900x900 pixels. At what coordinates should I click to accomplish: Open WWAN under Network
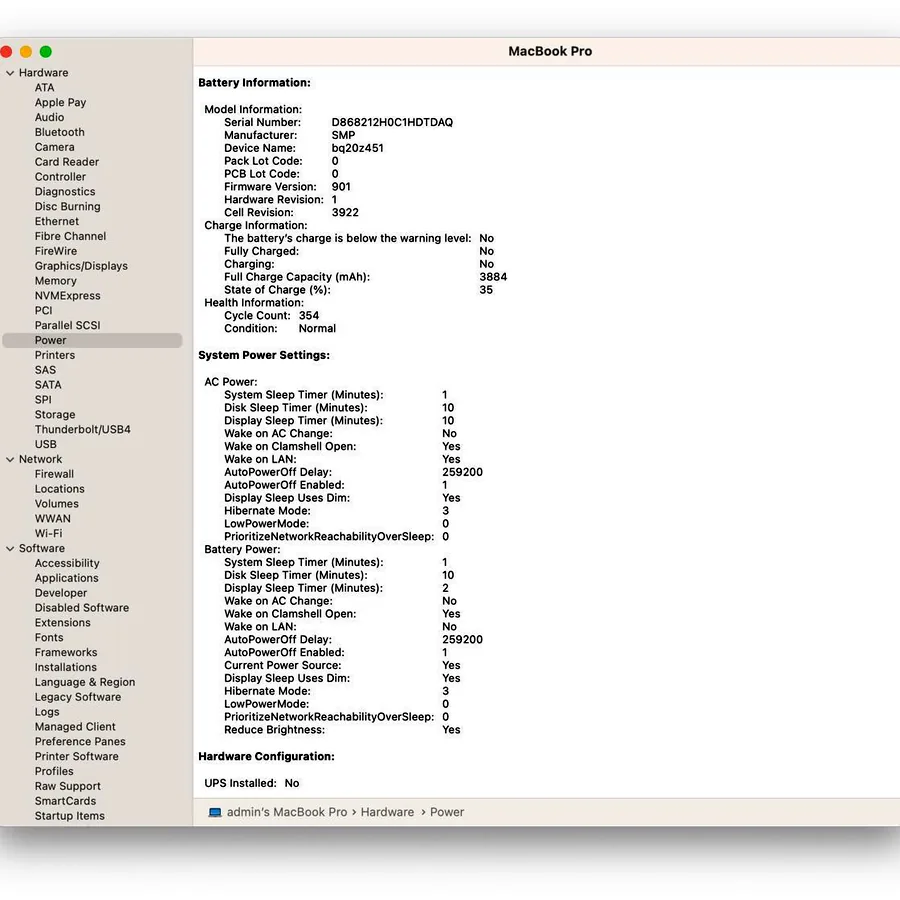click(53, 519)
